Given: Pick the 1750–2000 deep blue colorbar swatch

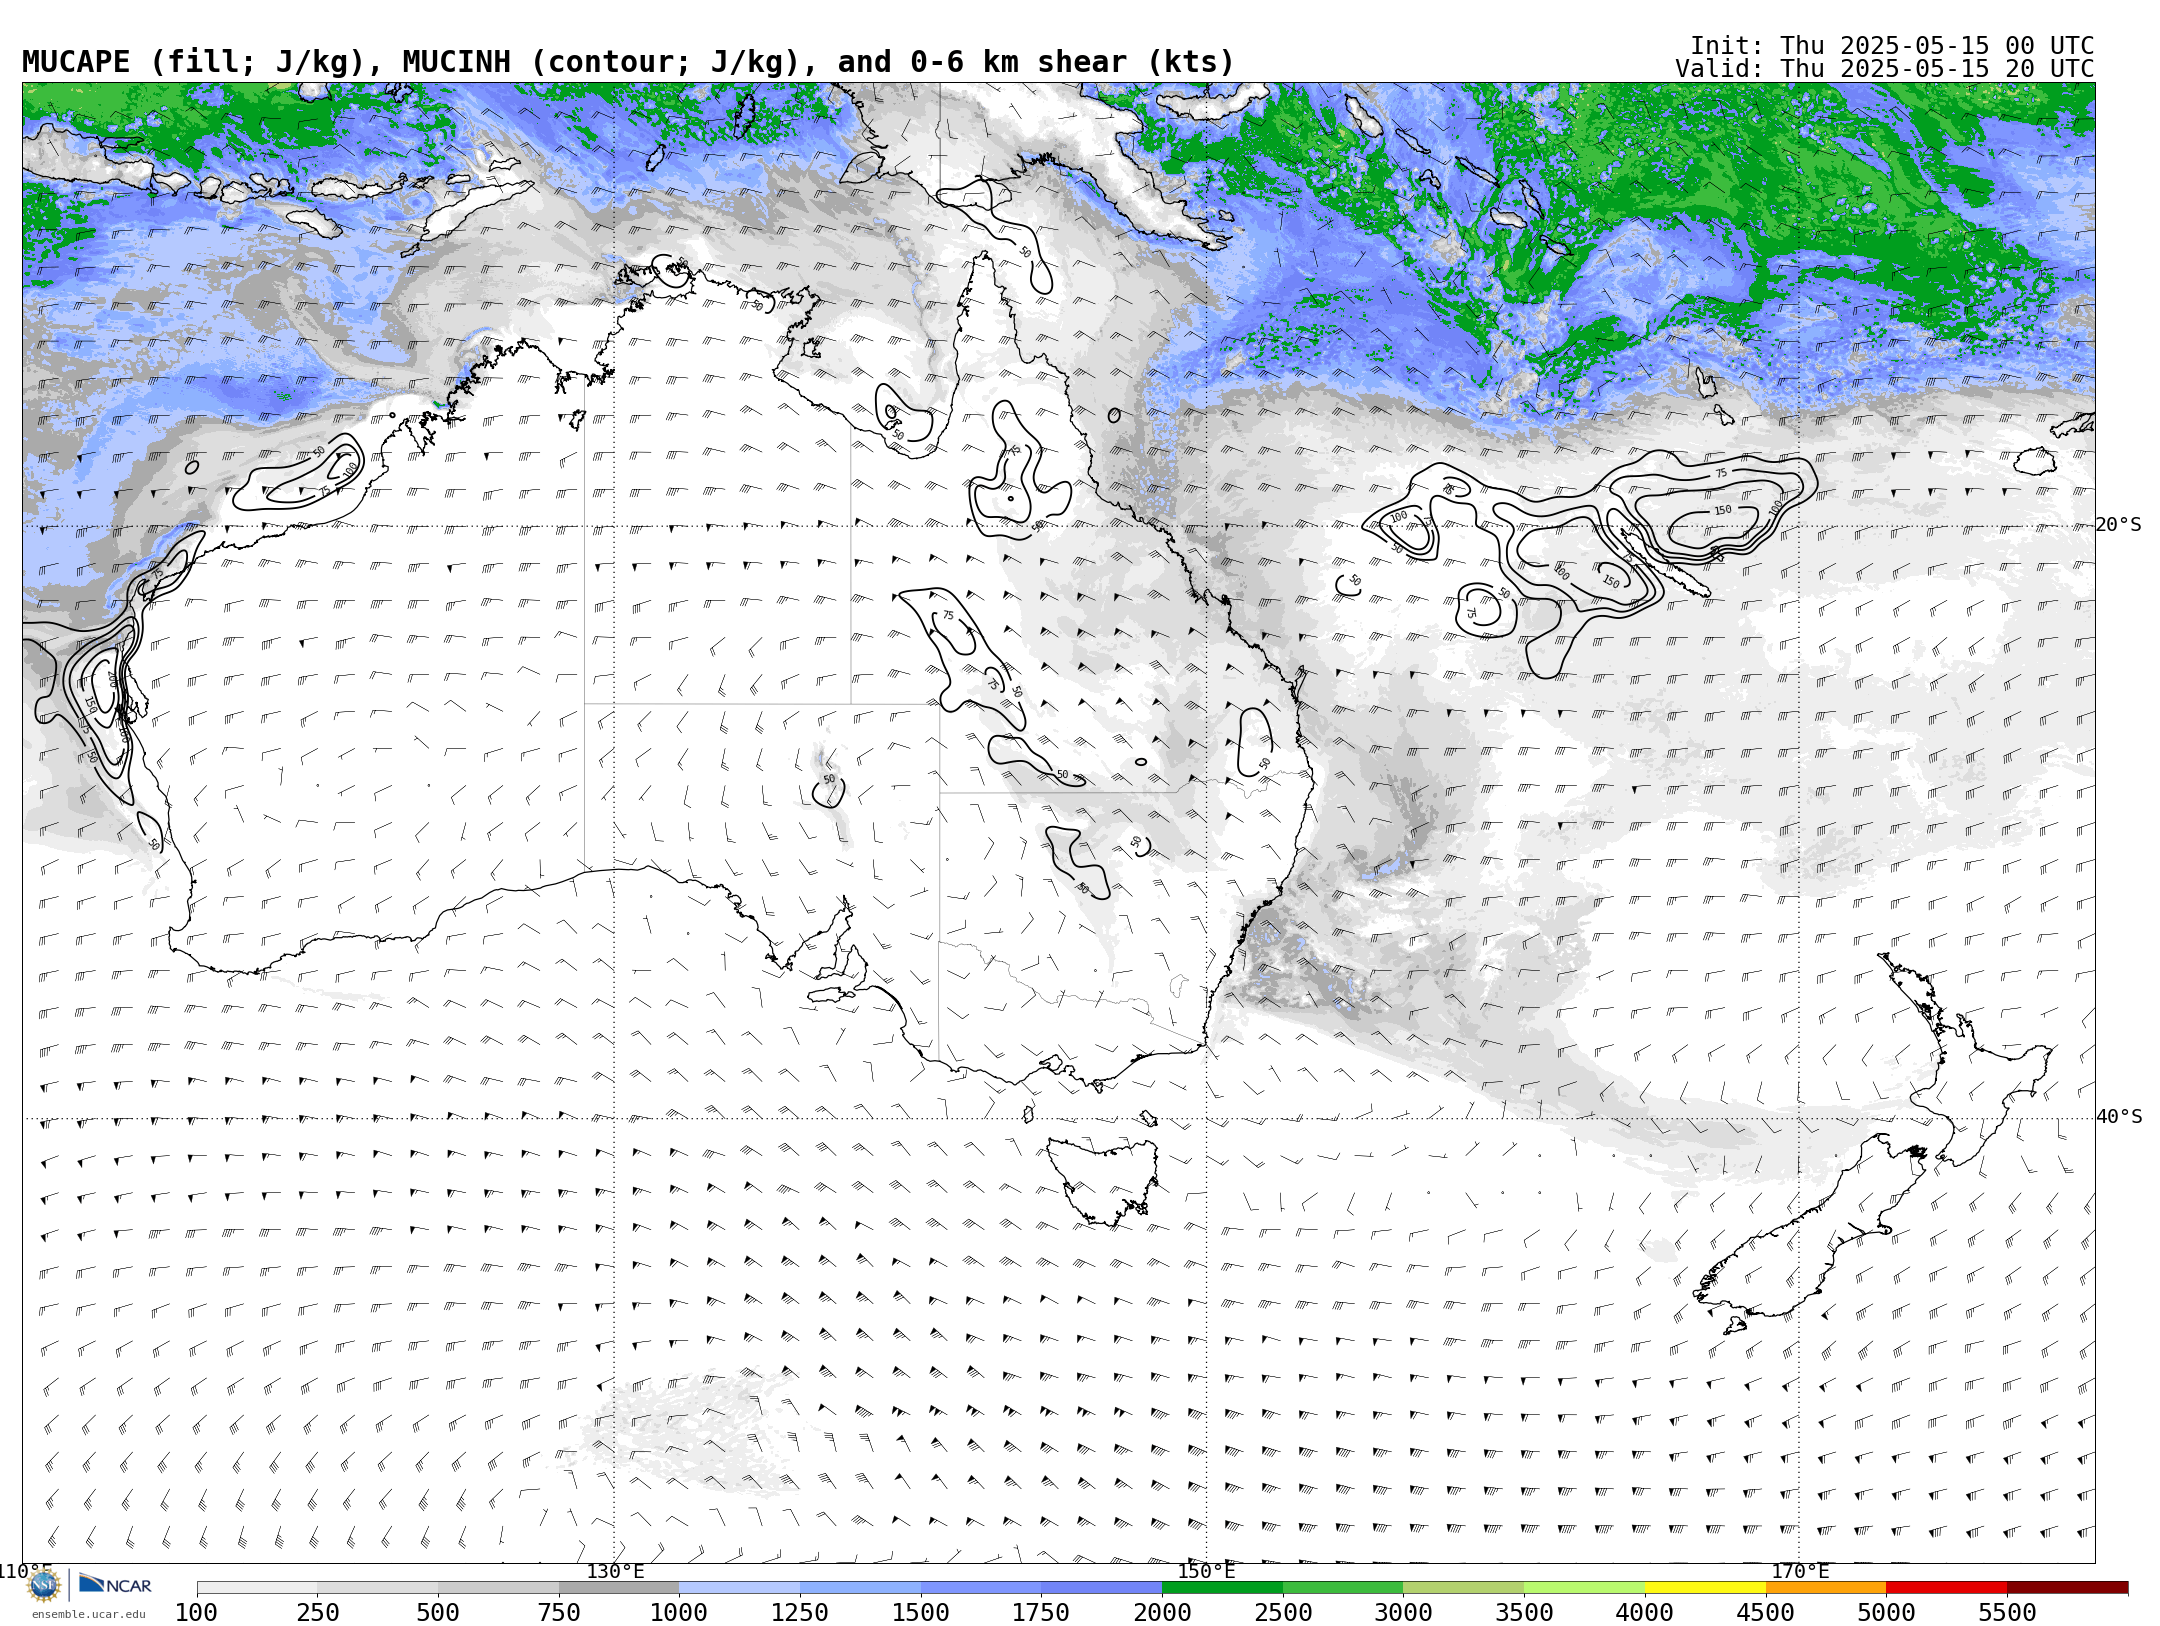Looking at the screenshot, I should pyautogui.click(x=1102, y=1588).
